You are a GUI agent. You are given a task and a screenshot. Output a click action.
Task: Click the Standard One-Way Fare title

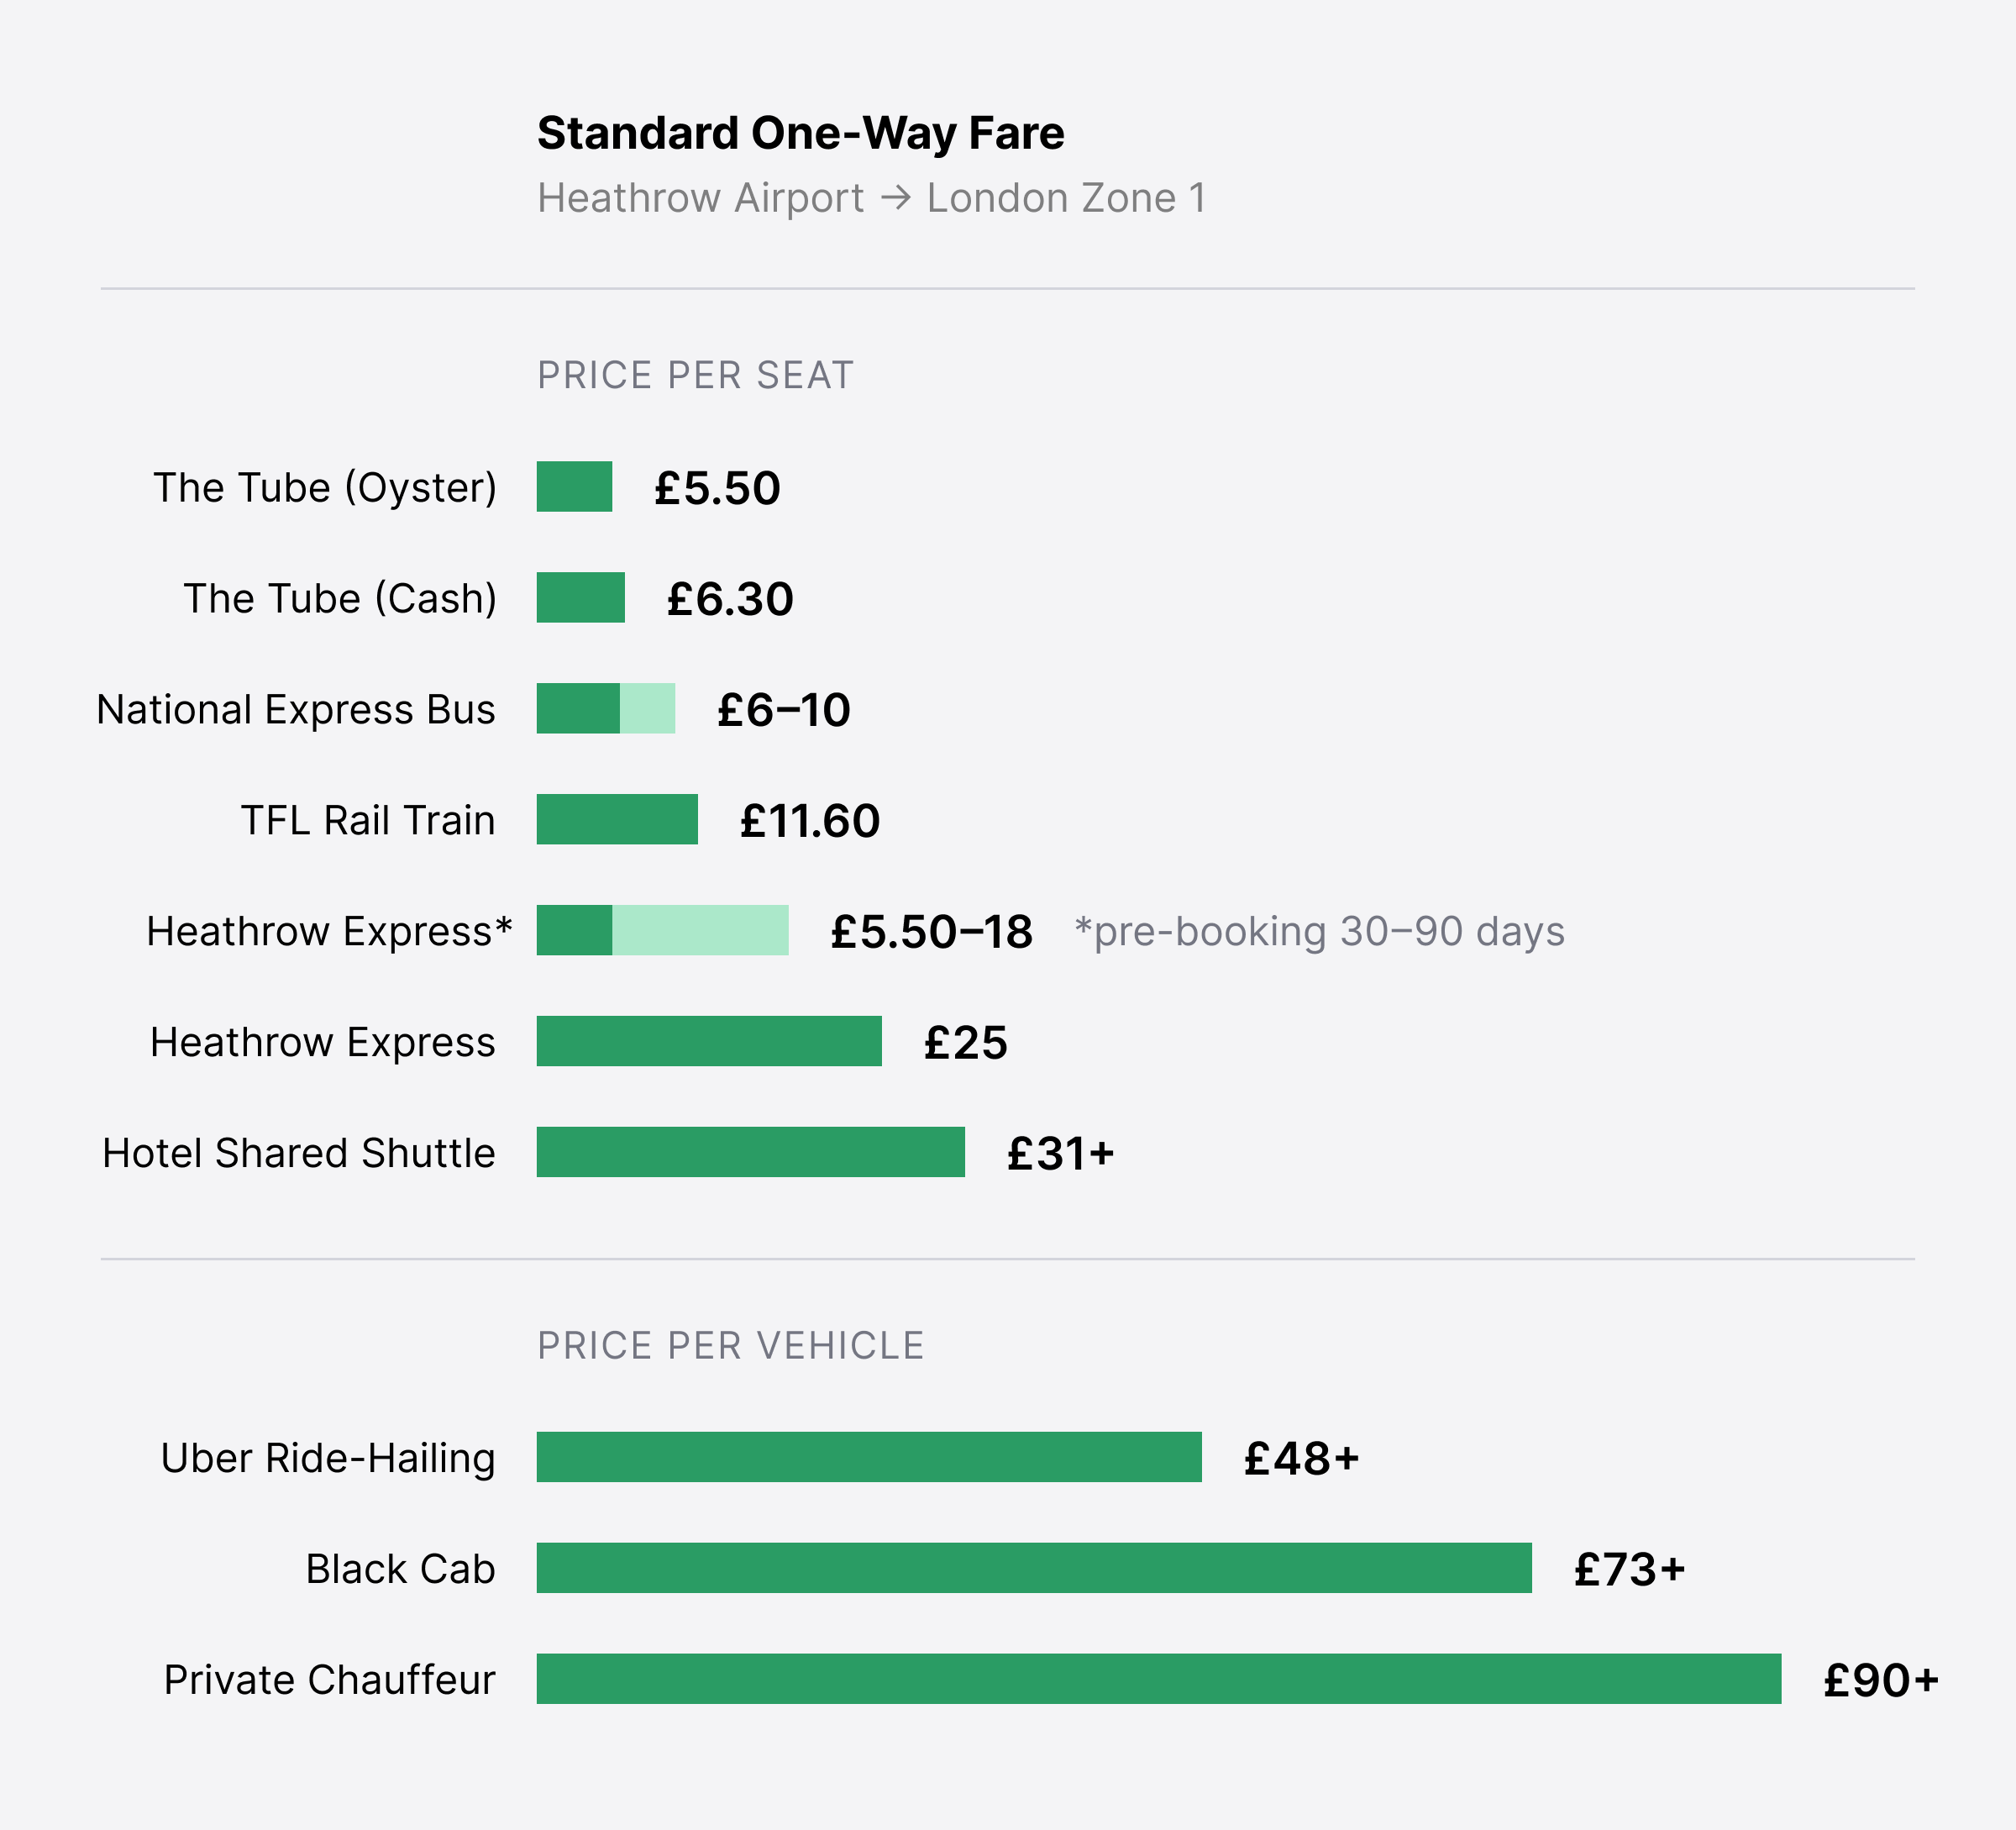pyautogui.click(x=800, y=134)
